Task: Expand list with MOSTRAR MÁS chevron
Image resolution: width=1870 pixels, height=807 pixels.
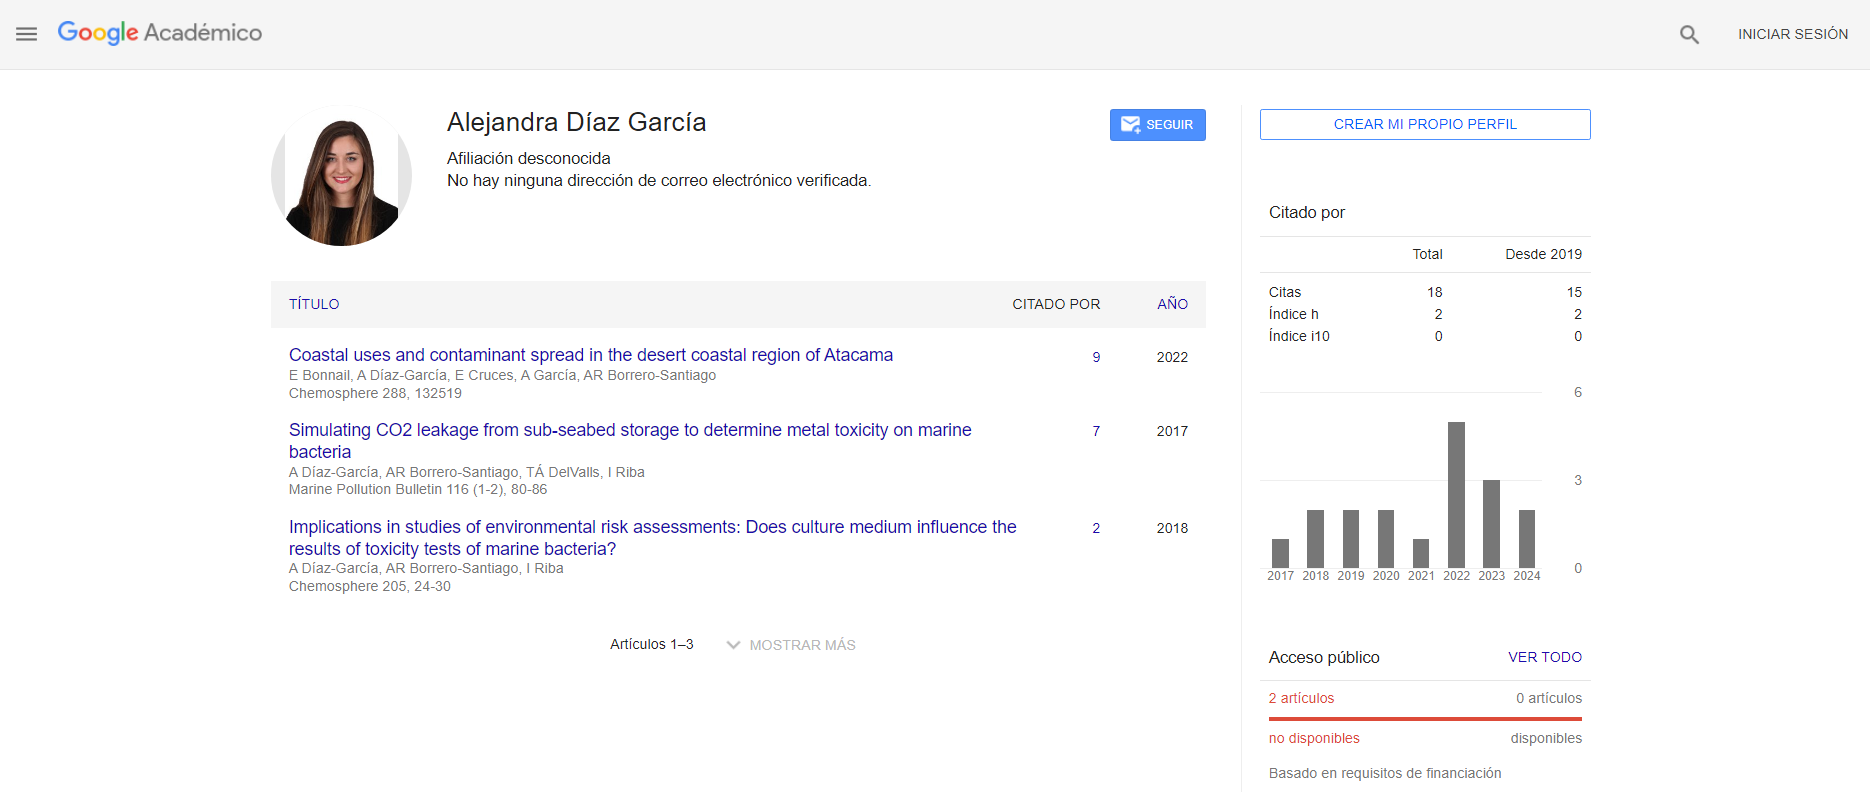Action: point(734,645)
